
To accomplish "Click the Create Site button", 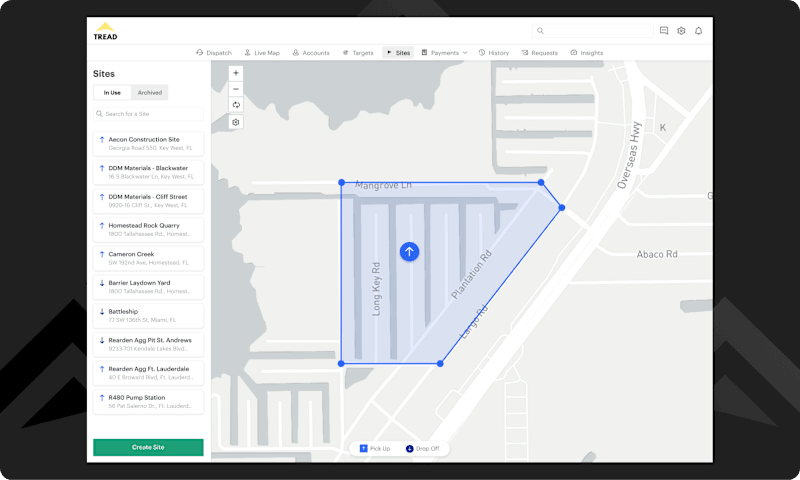I will 148,447.
